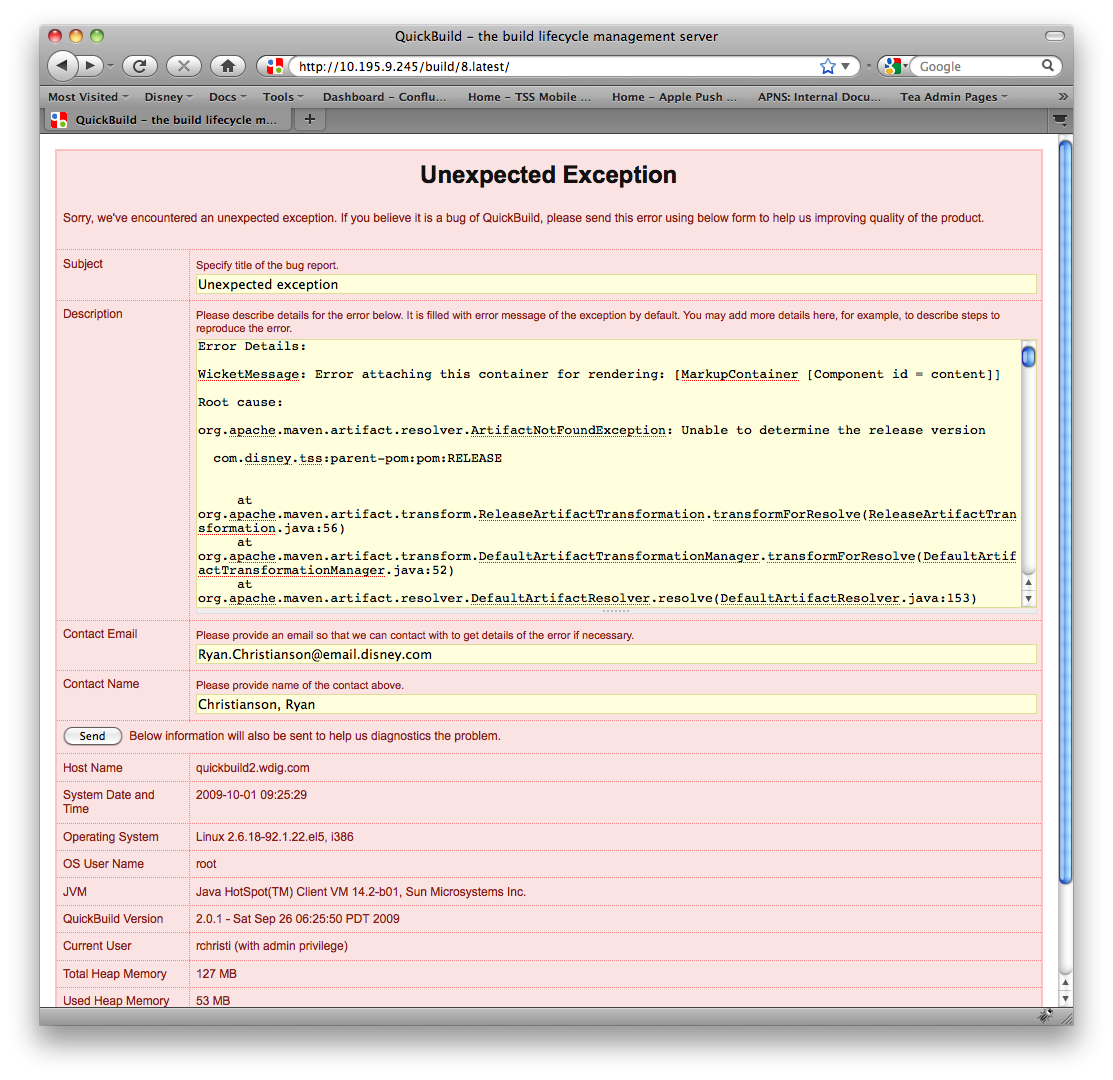Click the browser Back arrow button
This screenshot has width=1113, height=1080.
[63, 66]
